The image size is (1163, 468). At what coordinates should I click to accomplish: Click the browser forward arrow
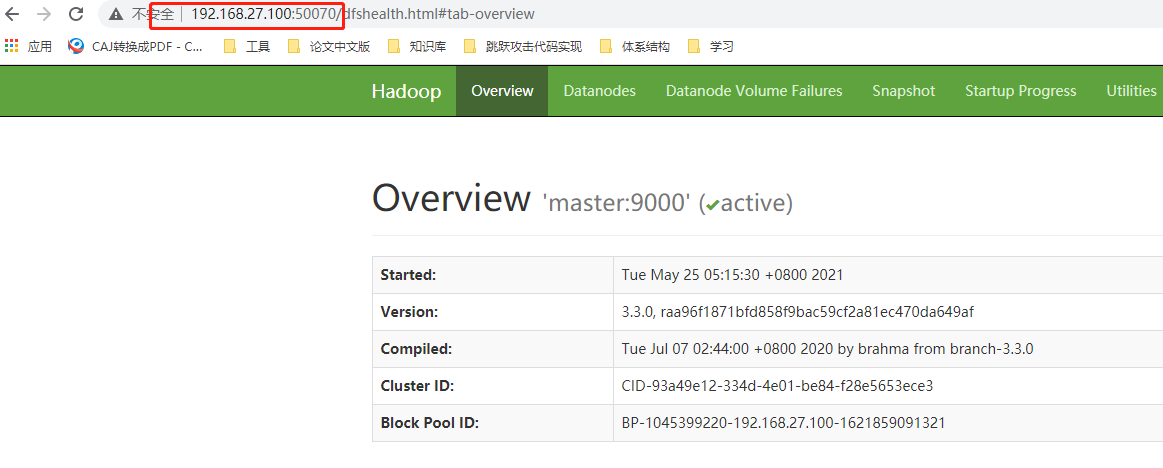44,13
